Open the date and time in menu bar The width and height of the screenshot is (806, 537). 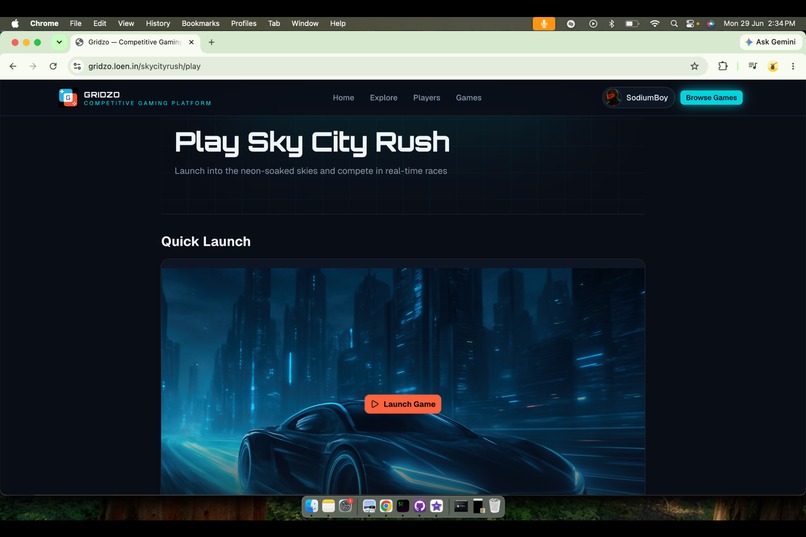point(759,24)
